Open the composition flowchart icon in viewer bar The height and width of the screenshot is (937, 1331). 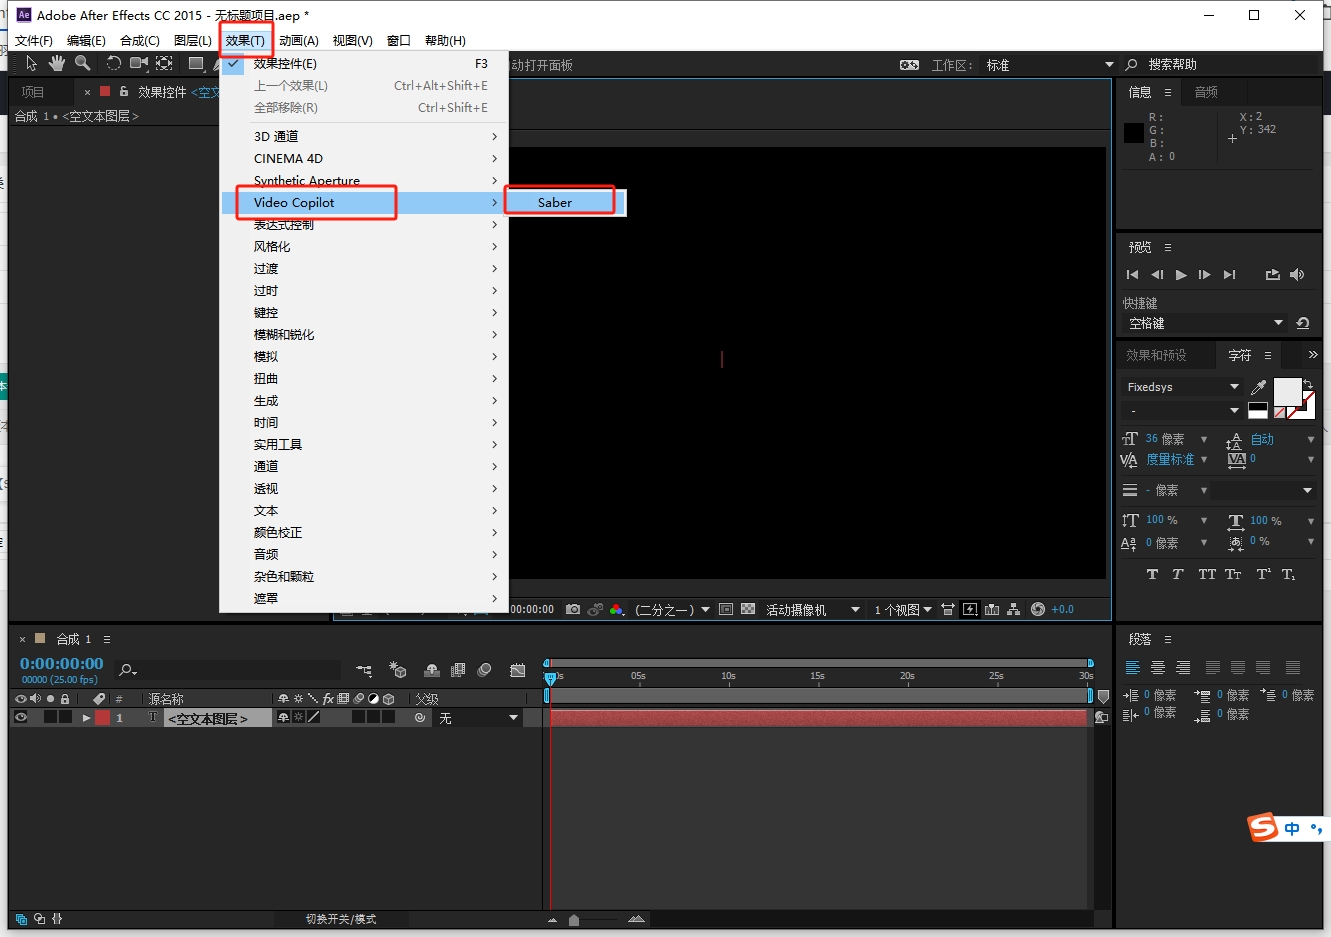point(1014,609)
